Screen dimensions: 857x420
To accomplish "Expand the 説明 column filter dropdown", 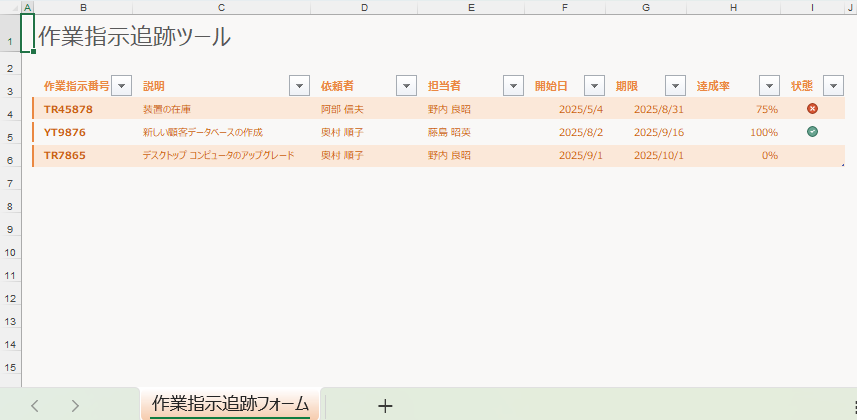I will 299,86.
